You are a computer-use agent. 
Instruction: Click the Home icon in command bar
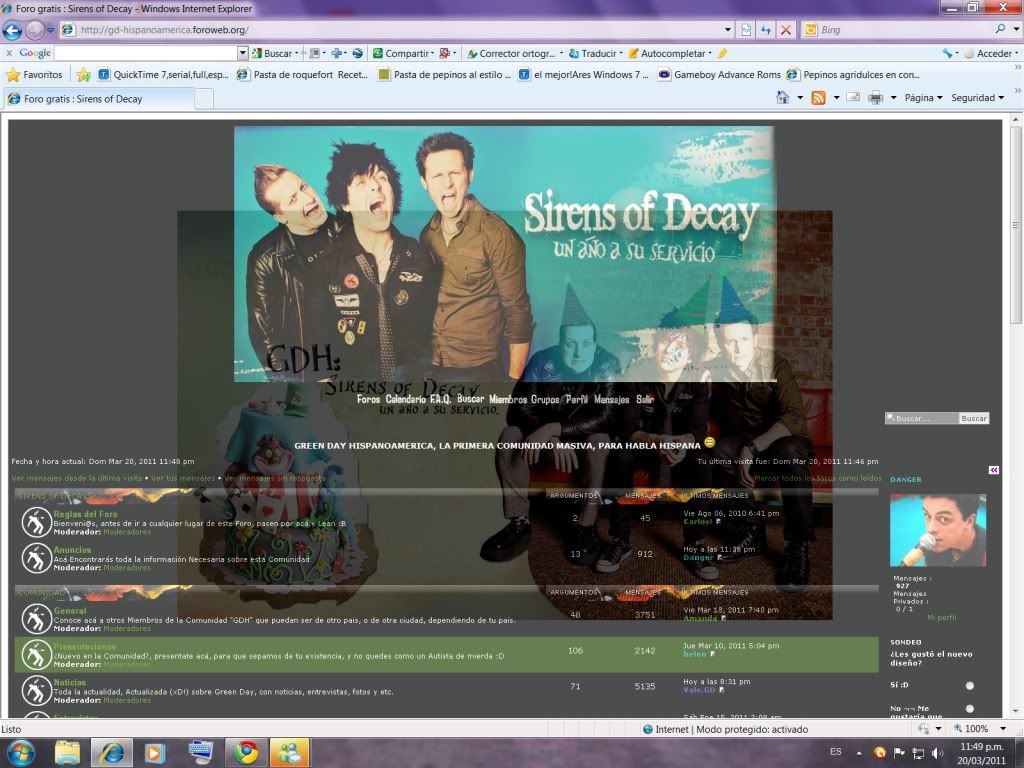pyautogui.click(x=782, y=98)
